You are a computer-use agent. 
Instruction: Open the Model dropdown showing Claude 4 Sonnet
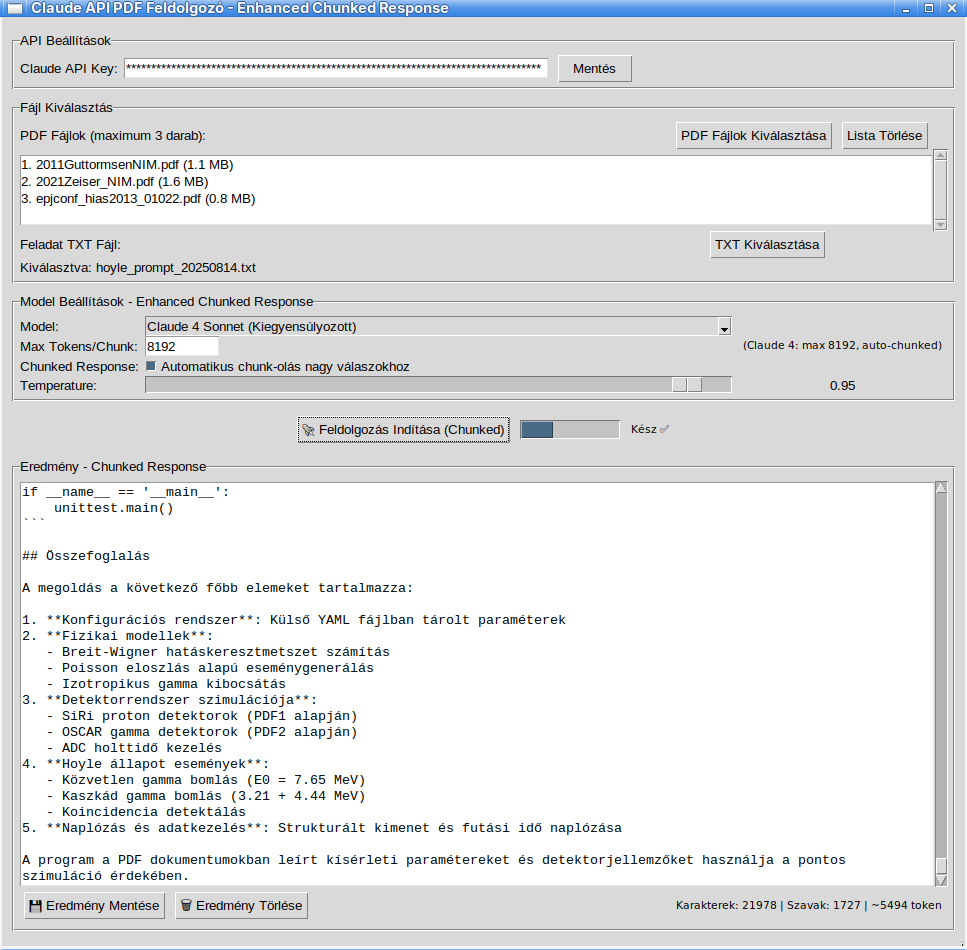438,326
